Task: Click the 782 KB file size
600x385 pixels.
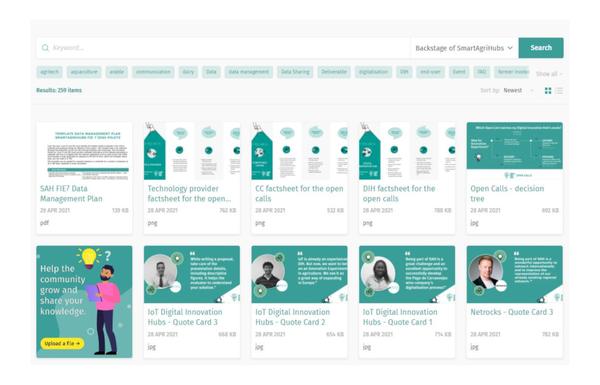Action: click(x=550, y=334)
